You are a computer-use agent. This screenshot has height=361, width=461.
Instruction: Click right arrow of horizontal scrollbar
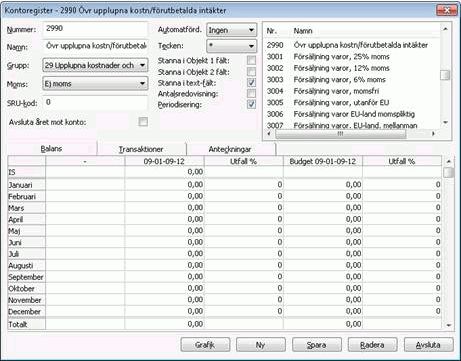[433, 134]
